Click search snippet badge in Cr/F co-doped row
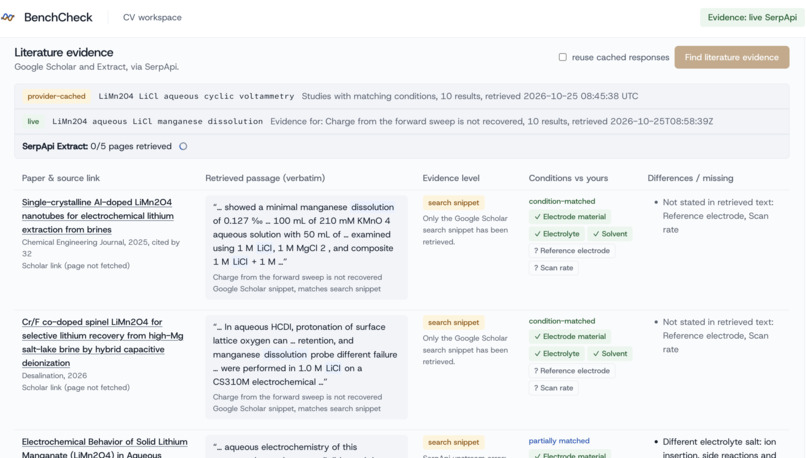This screenshot has height=458, width=806. click(453, 322)
